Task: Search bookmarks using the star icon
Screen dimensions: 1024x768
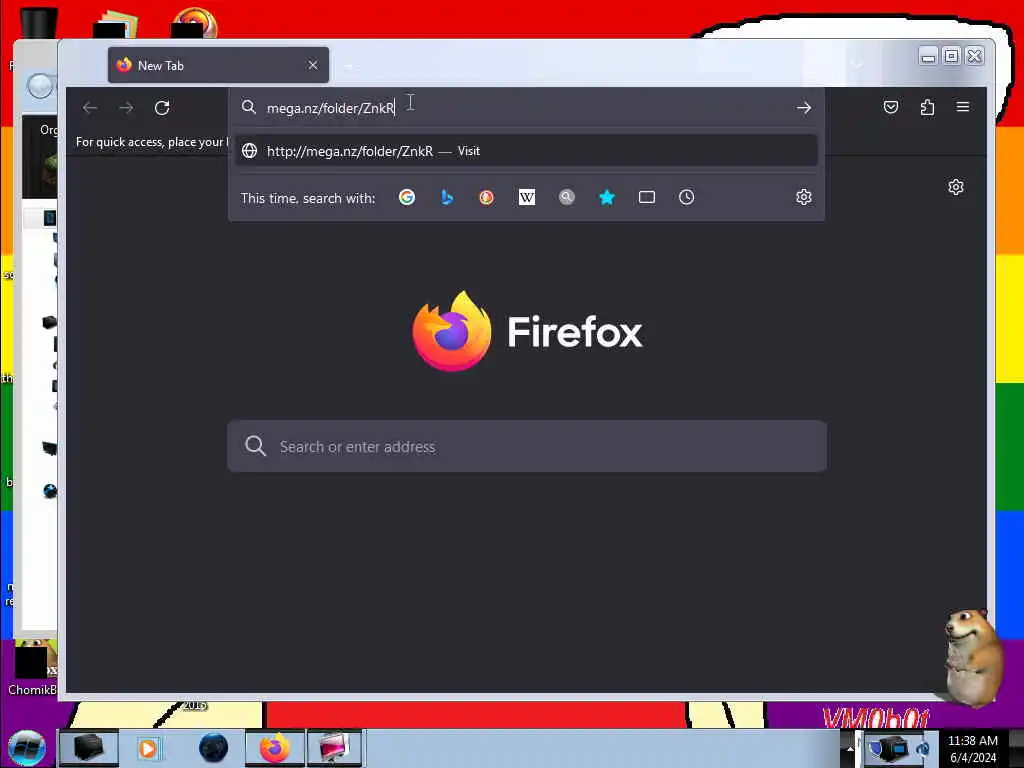Action: [607, 197]
